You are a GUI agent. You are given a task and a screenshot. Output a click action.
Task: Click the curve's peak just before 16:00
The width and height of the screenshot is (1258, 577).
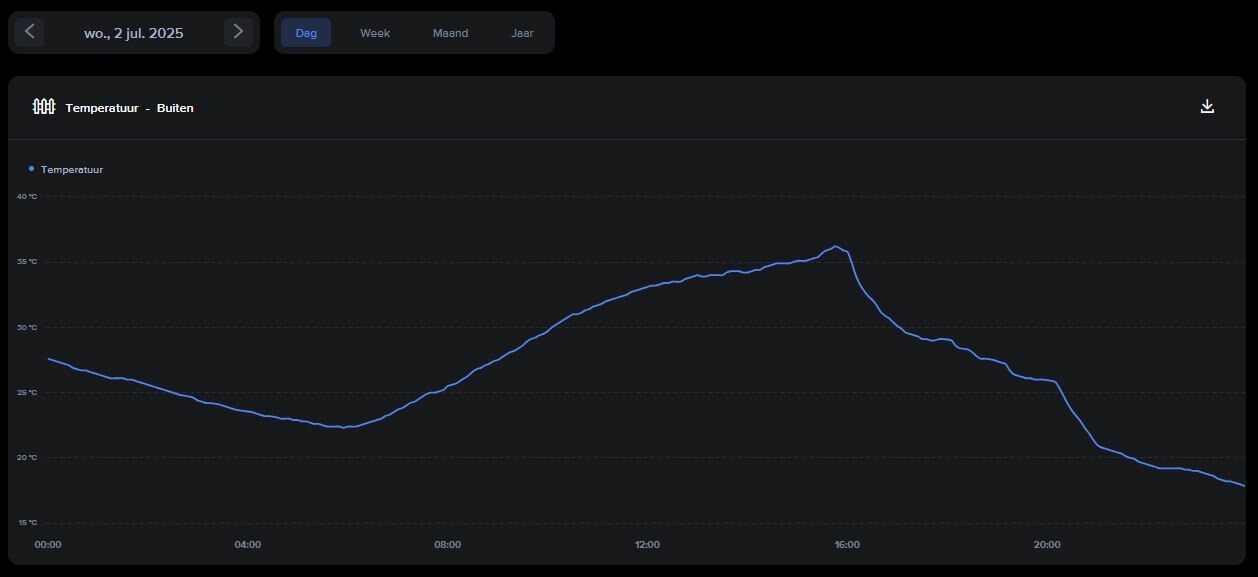click(x=836, y=246)
